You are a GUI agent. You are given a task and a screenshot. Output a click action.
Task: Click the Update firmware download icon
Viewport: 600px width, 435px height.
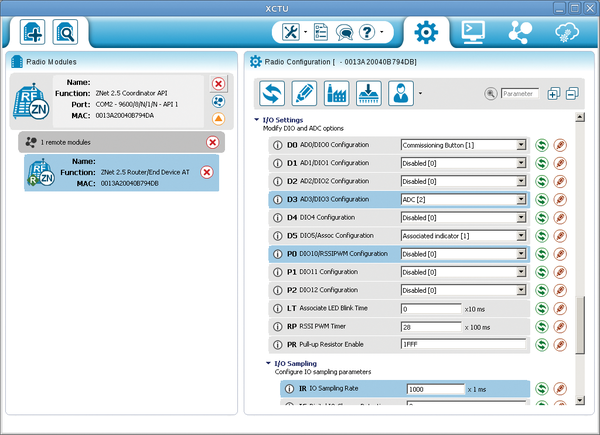[x=368, y=93]
